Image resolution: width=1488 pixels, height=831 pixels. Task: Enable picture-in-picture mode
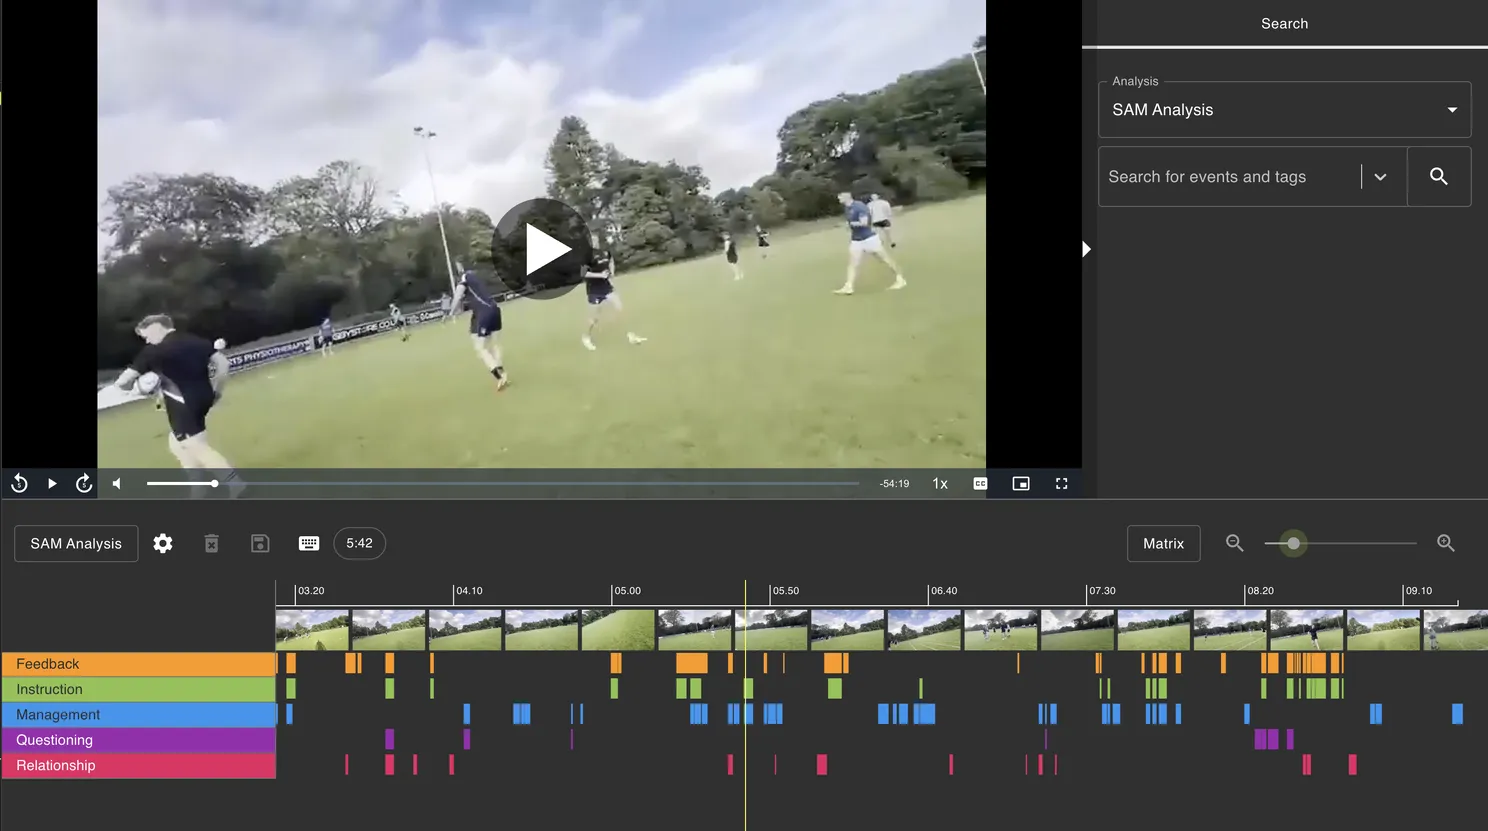click(1021, 484)
